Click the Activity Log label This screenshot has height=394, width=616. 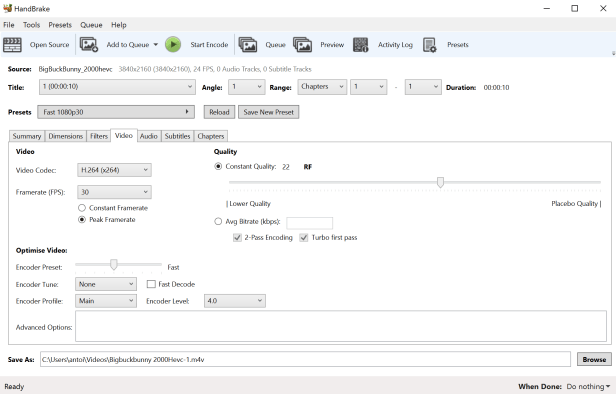[x=395, y=45]
